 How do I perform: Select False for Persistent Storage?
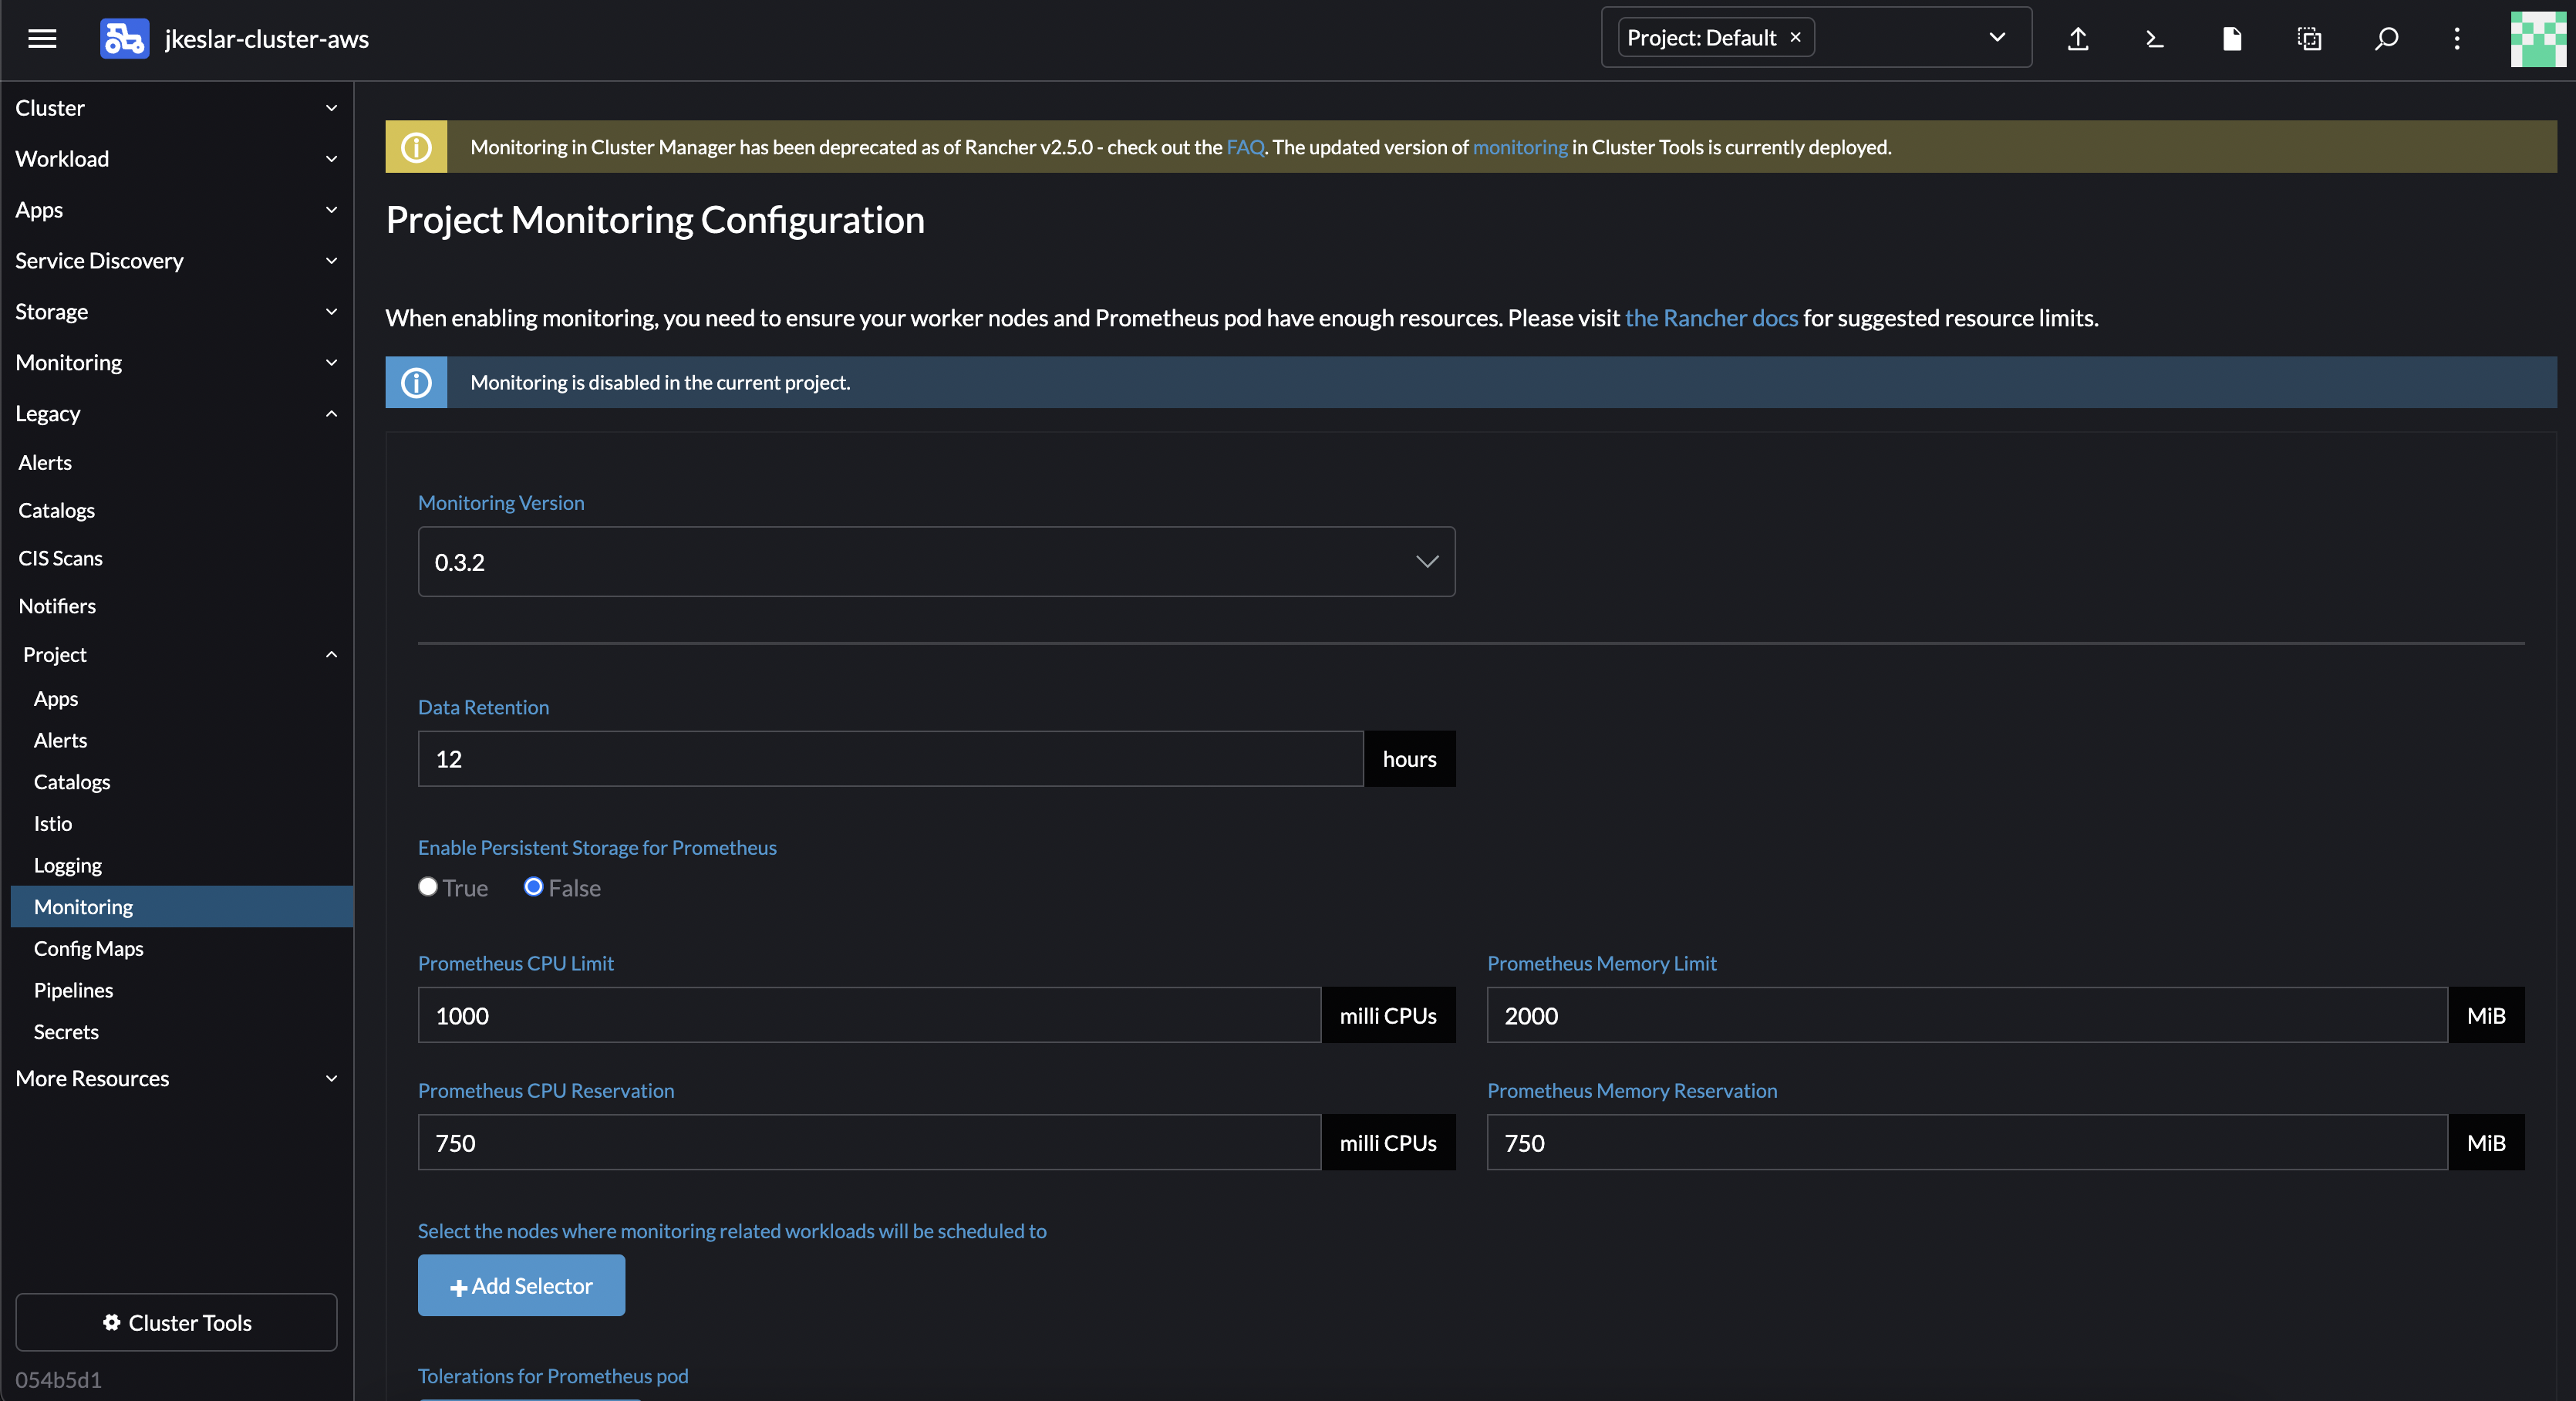[x=533, y=887]
